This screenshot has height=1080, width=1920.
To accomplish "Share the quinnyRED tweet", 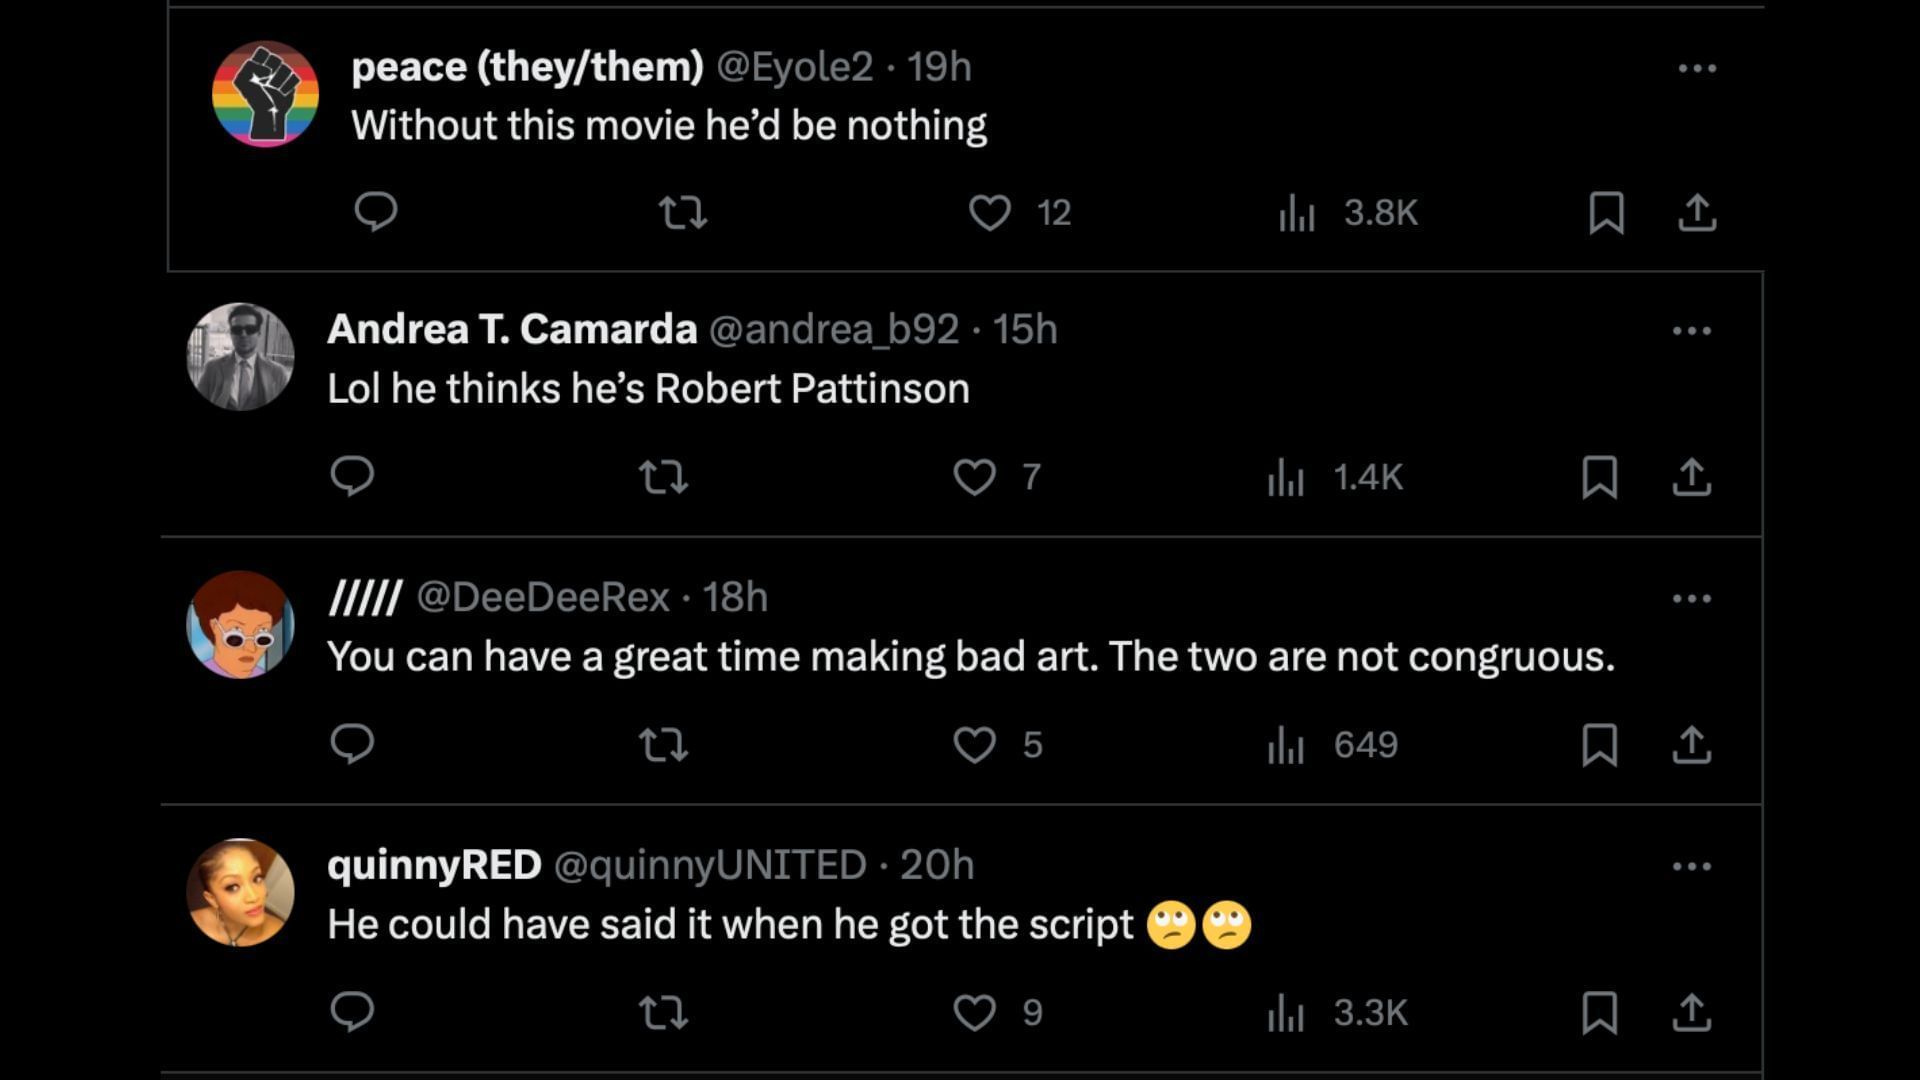I will coord(1691,1012).
